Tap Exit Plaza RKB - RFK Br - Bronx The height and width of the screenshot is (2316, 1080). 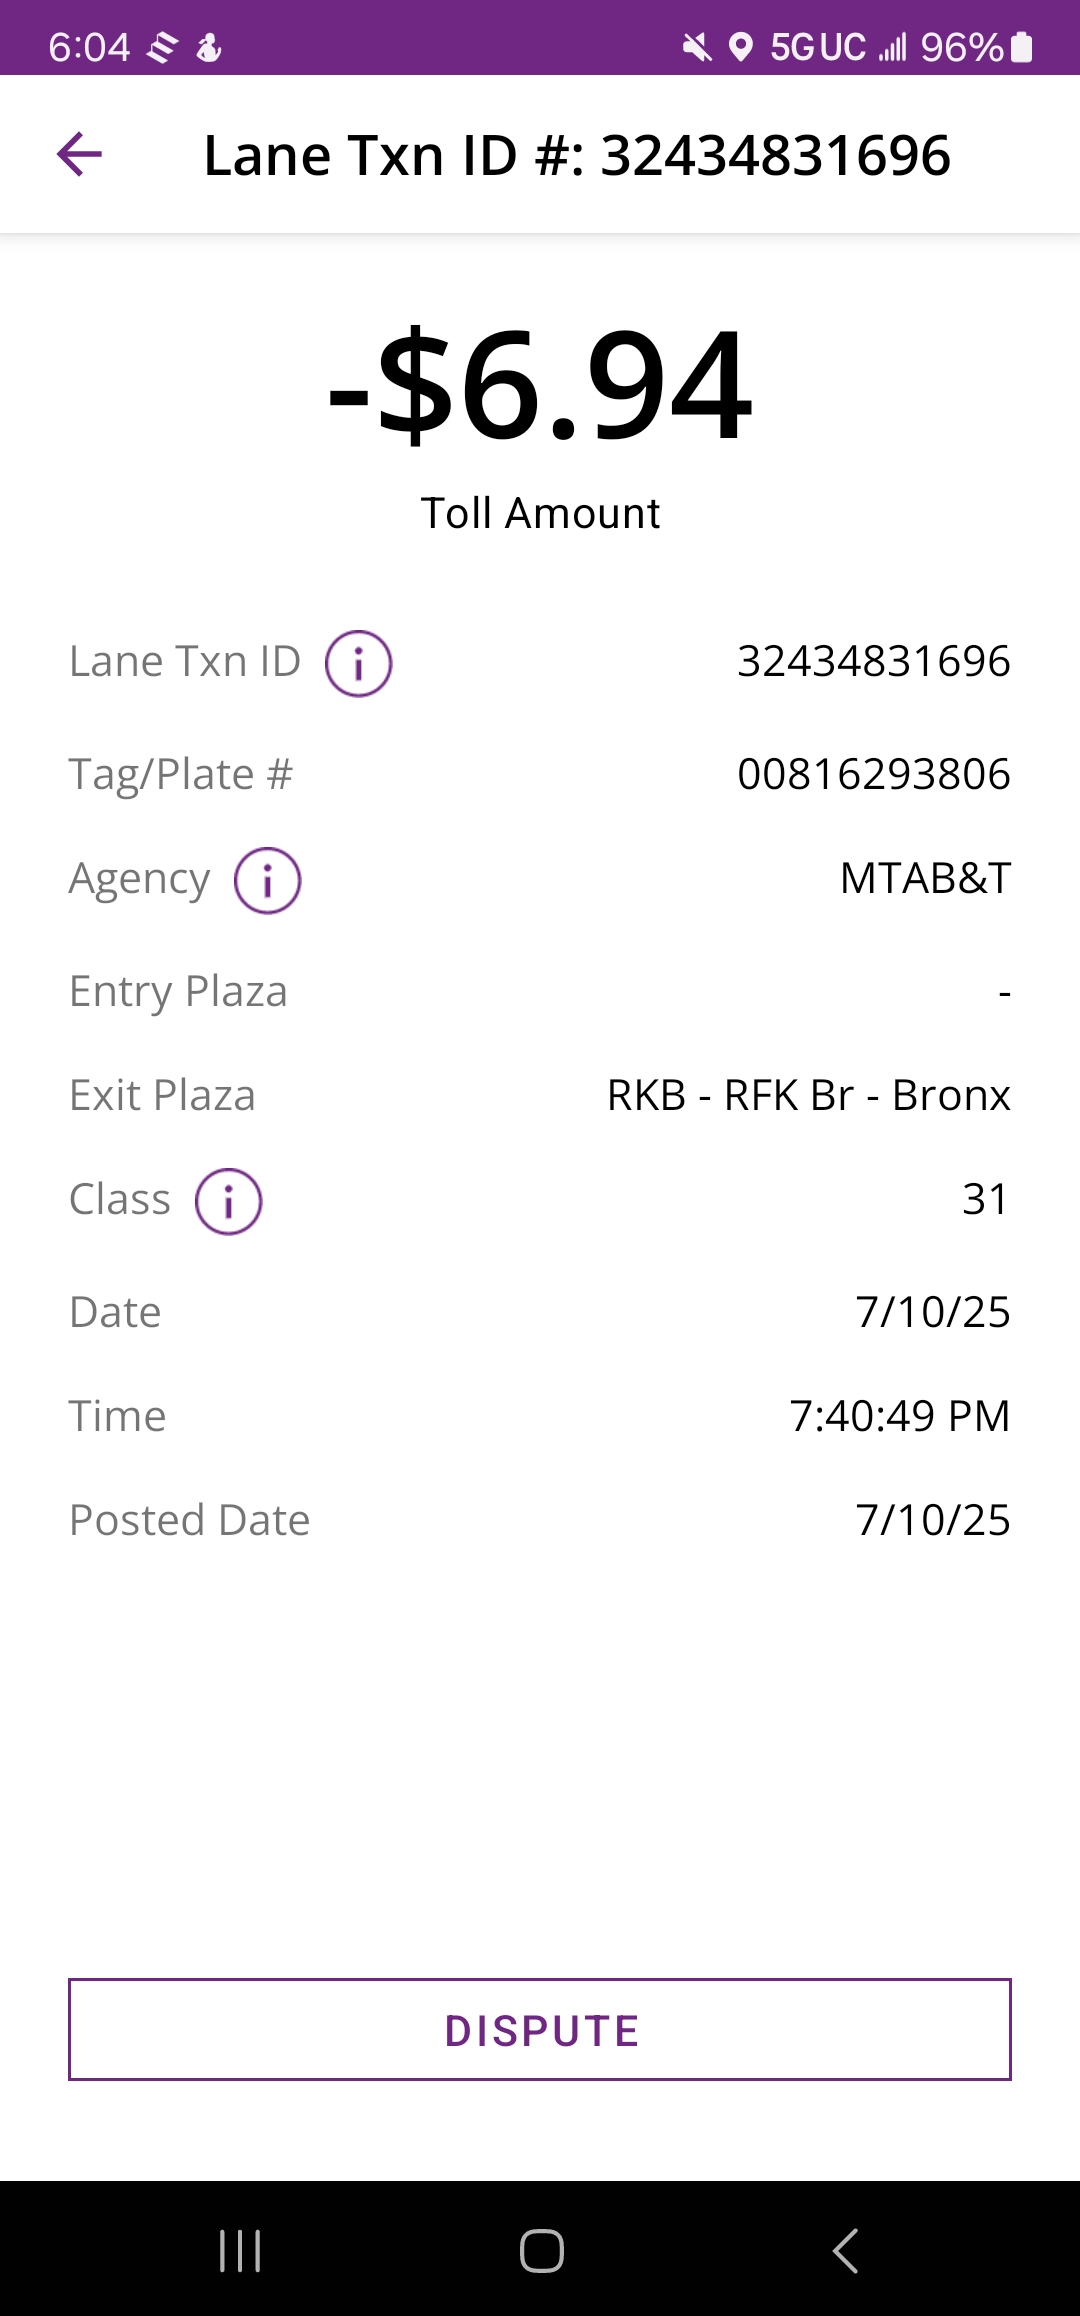pos(808,1095)
